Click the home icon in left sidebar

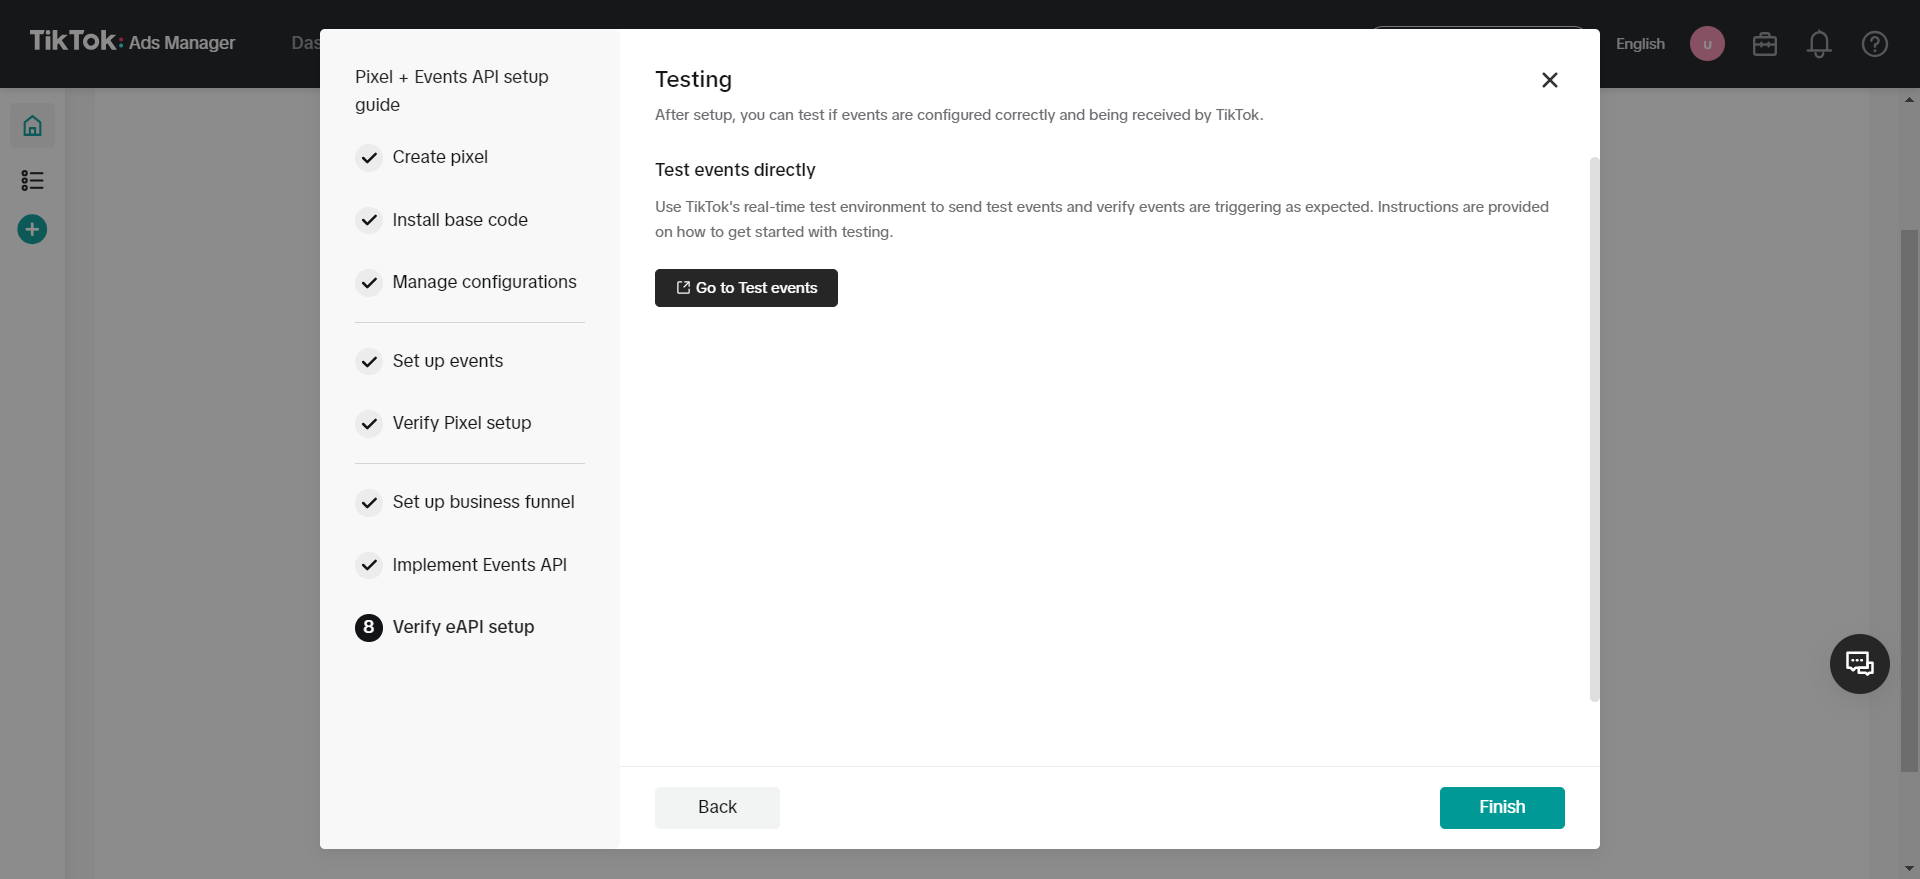(x=32, y=126)
